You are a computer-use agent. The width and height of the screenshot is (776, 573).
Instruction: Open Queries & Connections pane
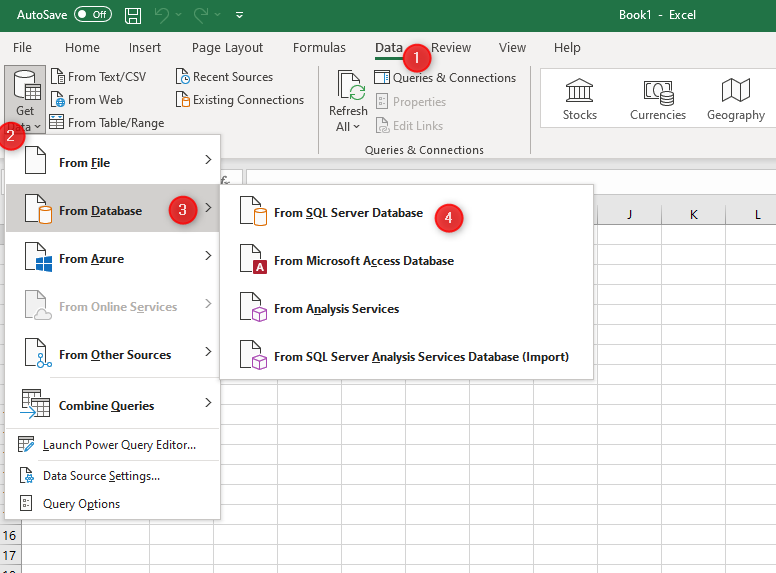pos(445,78)
